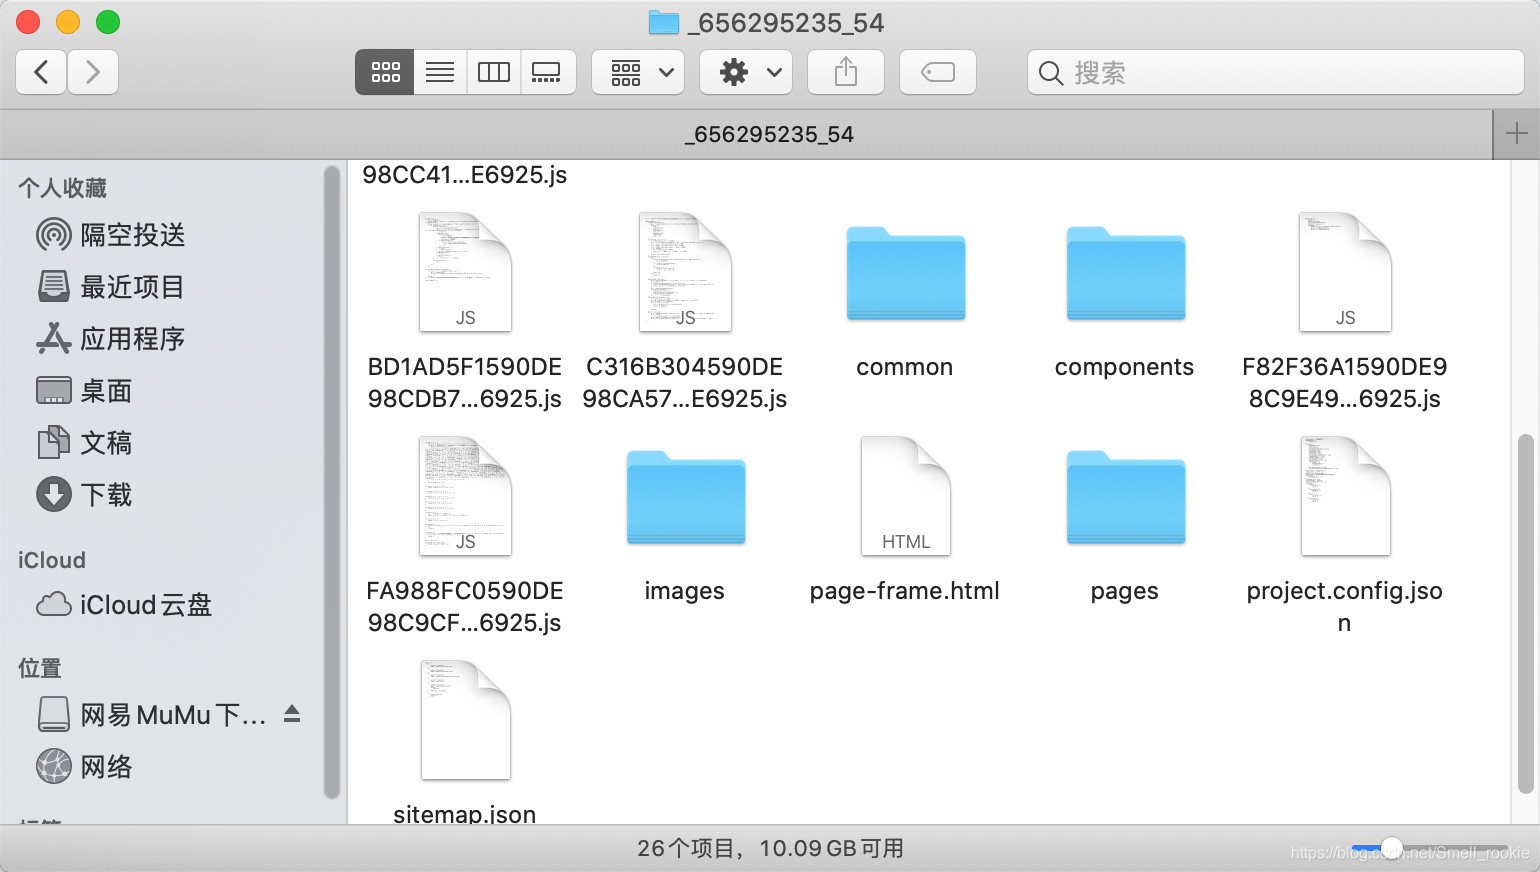Switch to list view

(x=440, y=72)
